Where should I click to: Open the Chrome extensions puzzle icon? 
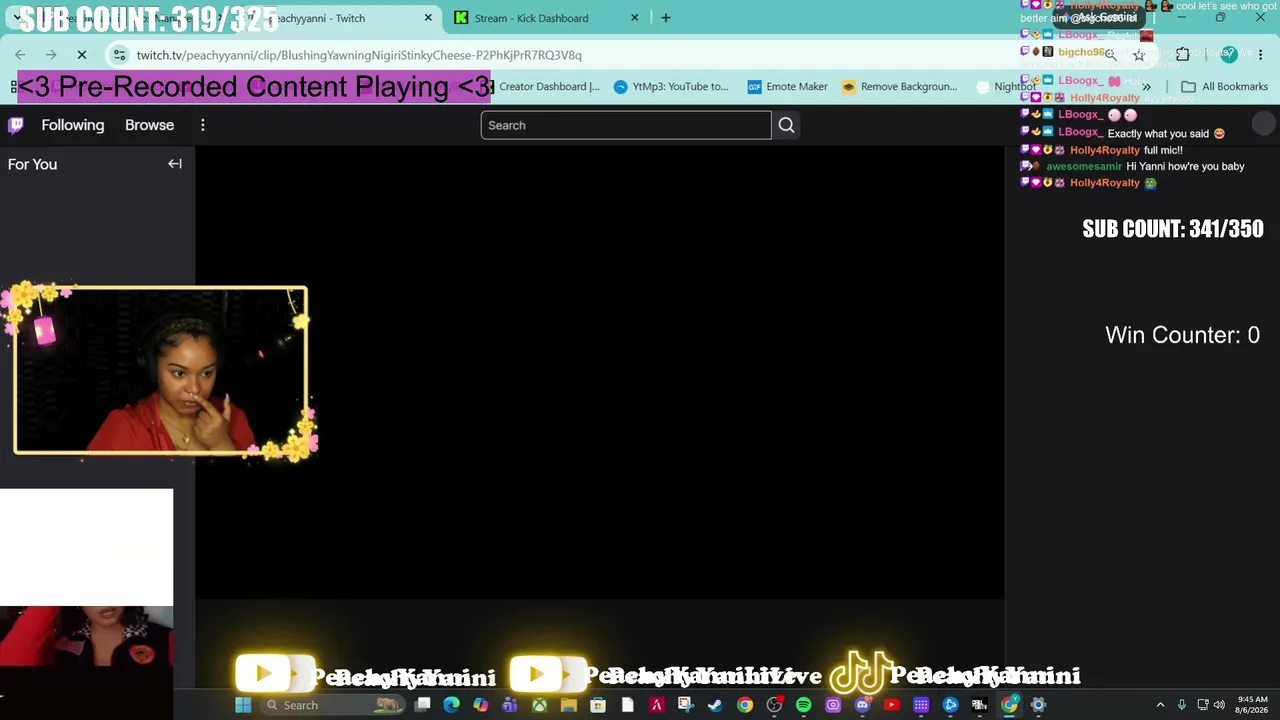click(1183, 55)
